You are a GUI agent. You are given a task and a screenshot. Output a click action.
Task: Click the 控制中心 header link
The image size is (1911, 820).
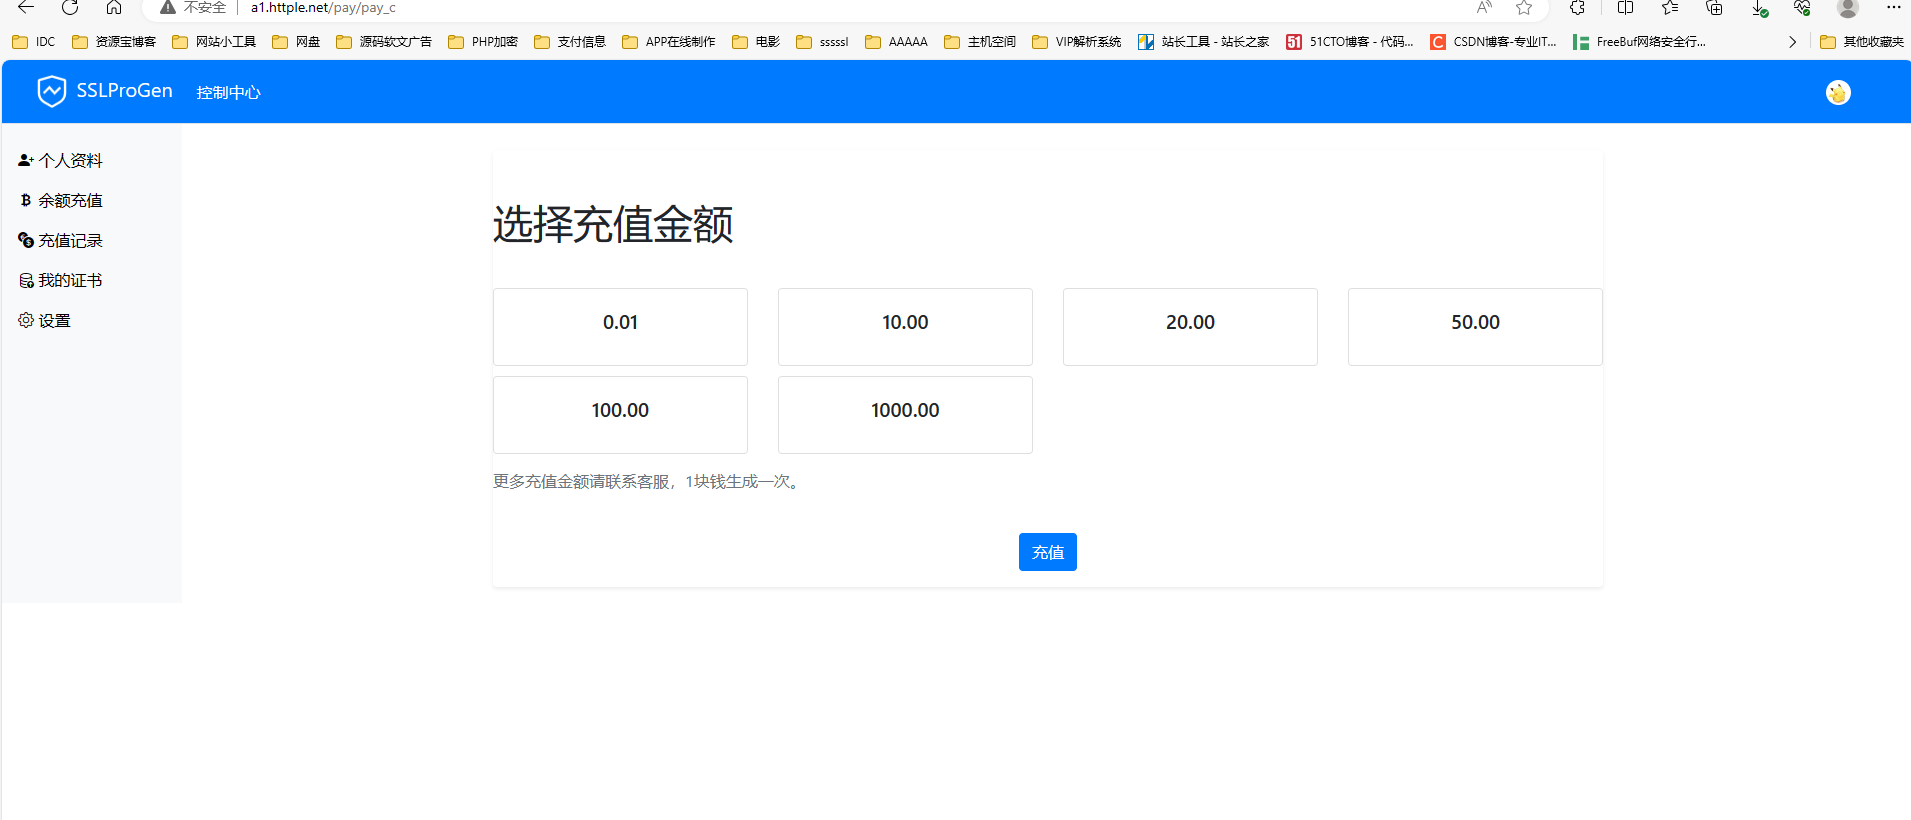(228, 92)
